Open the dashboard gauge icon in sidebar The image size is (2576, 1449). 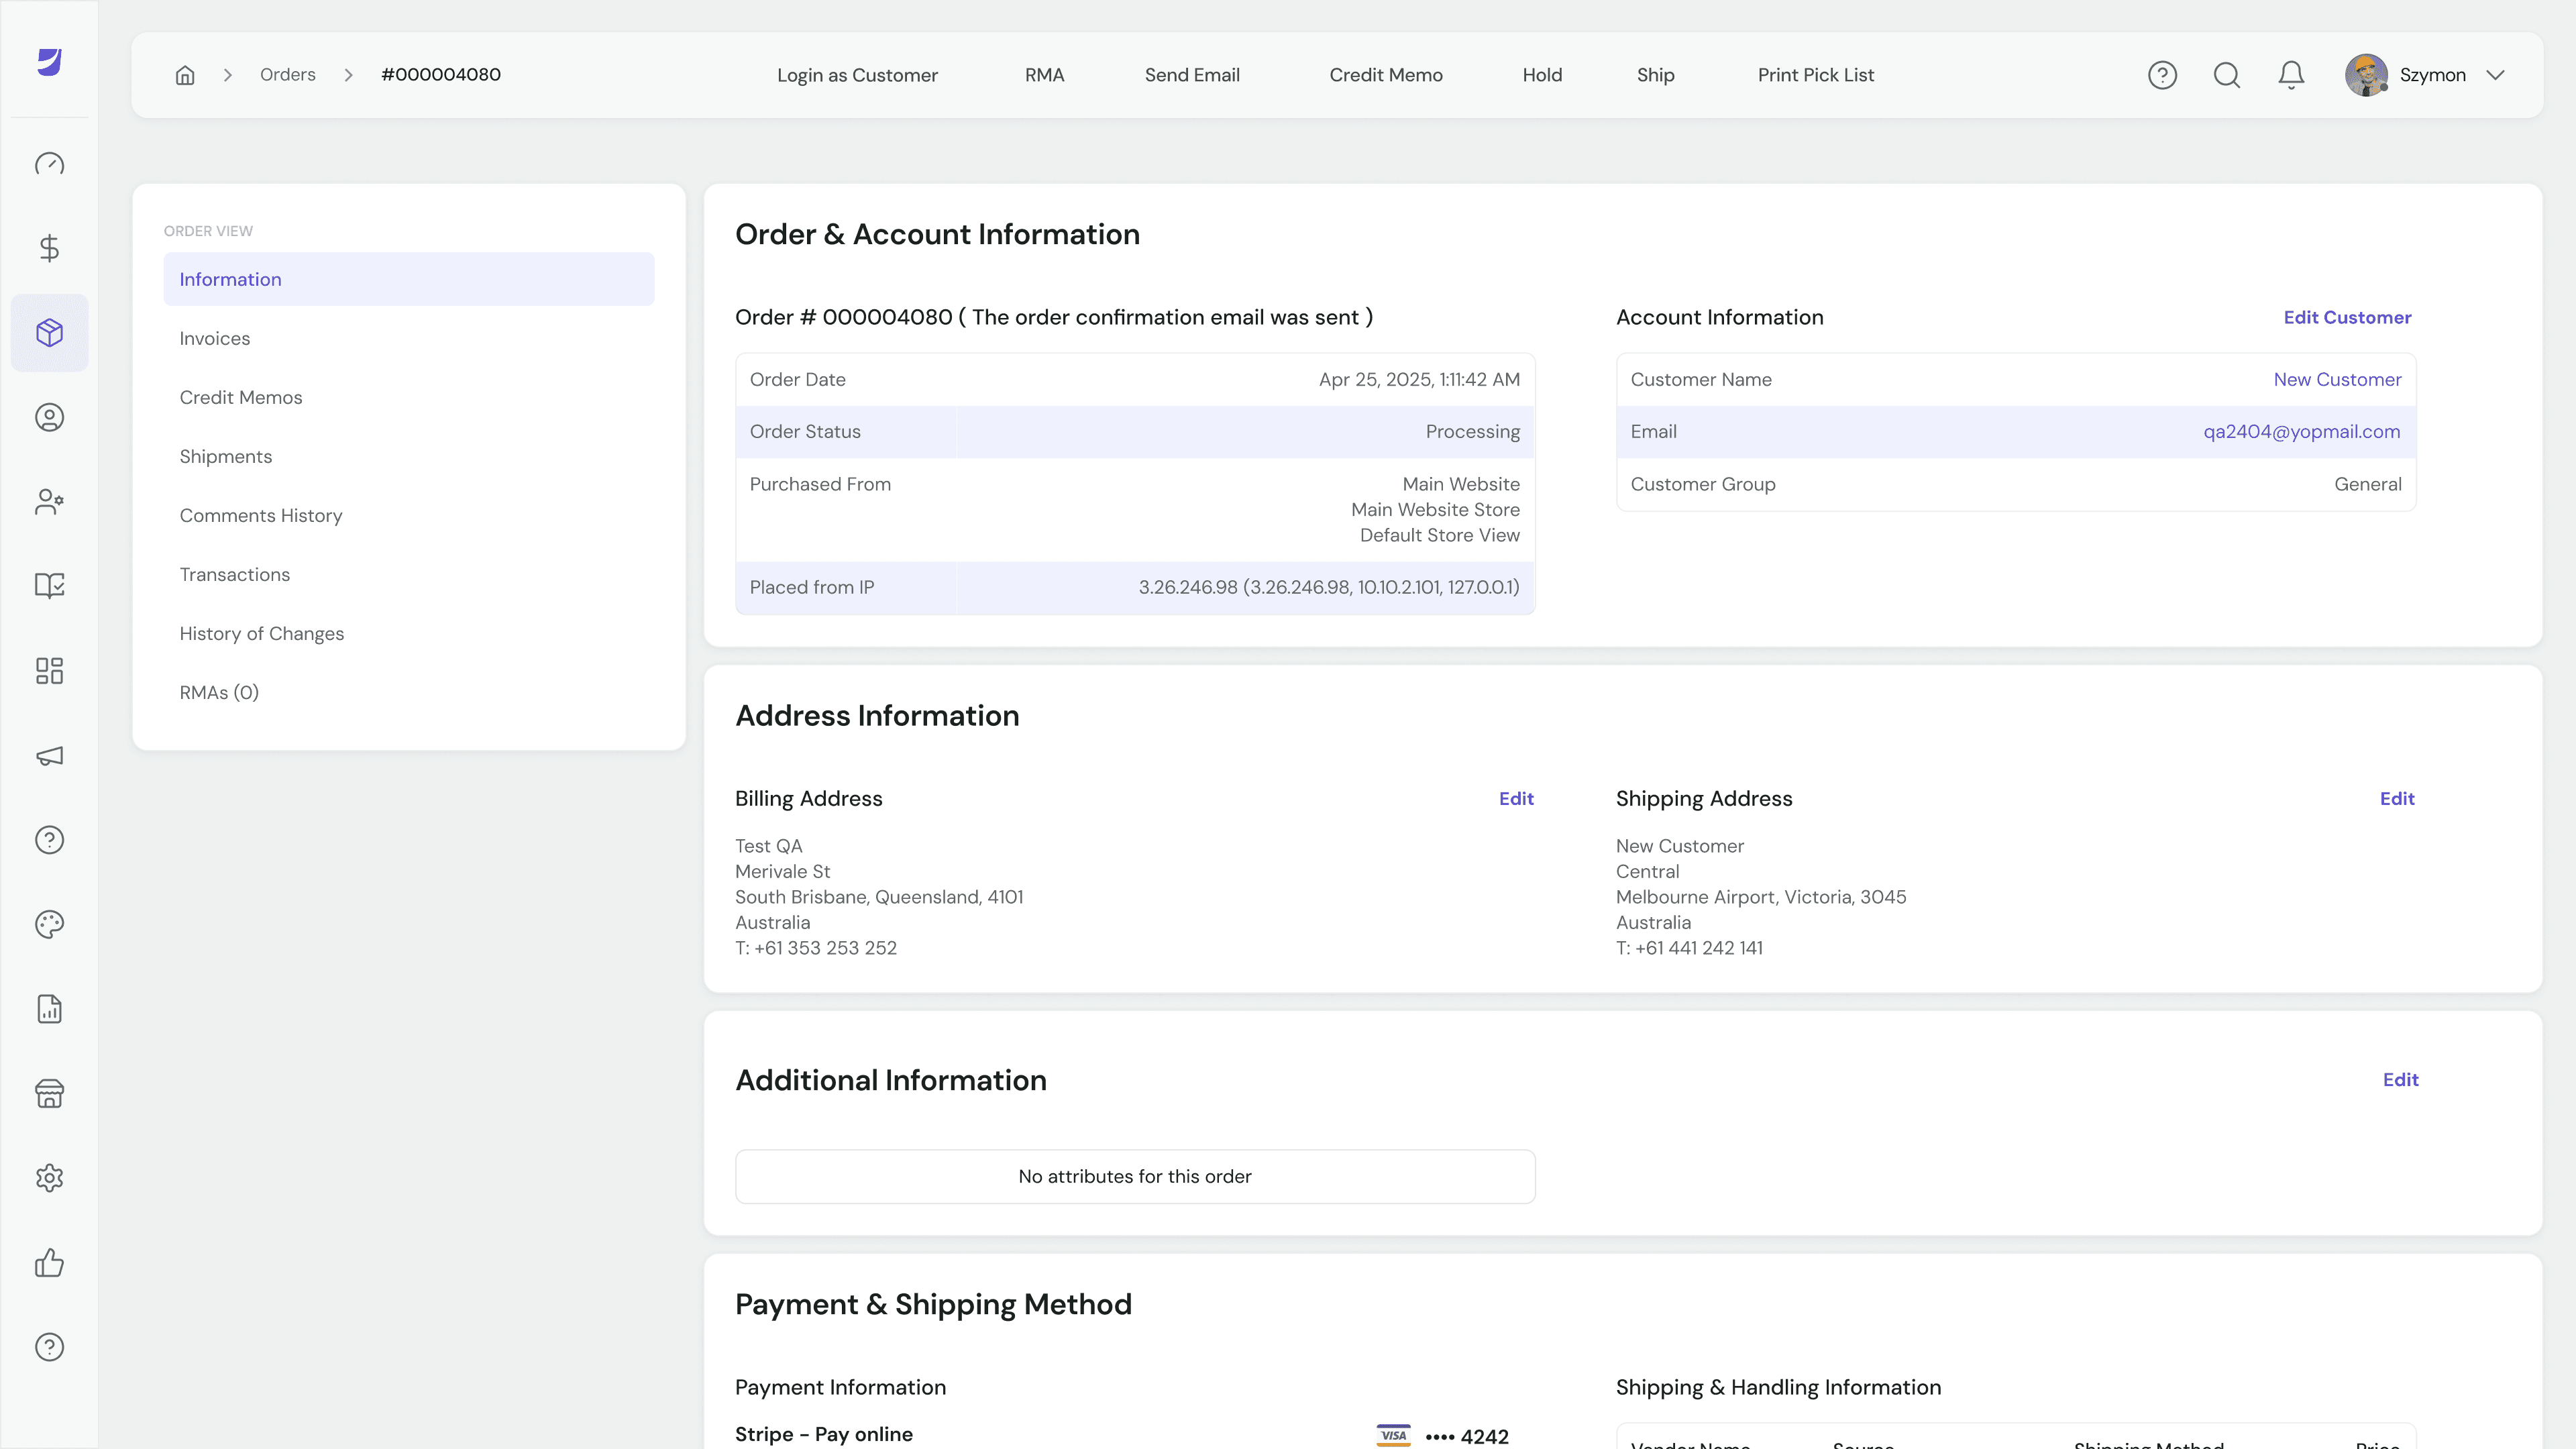point(49,164)
